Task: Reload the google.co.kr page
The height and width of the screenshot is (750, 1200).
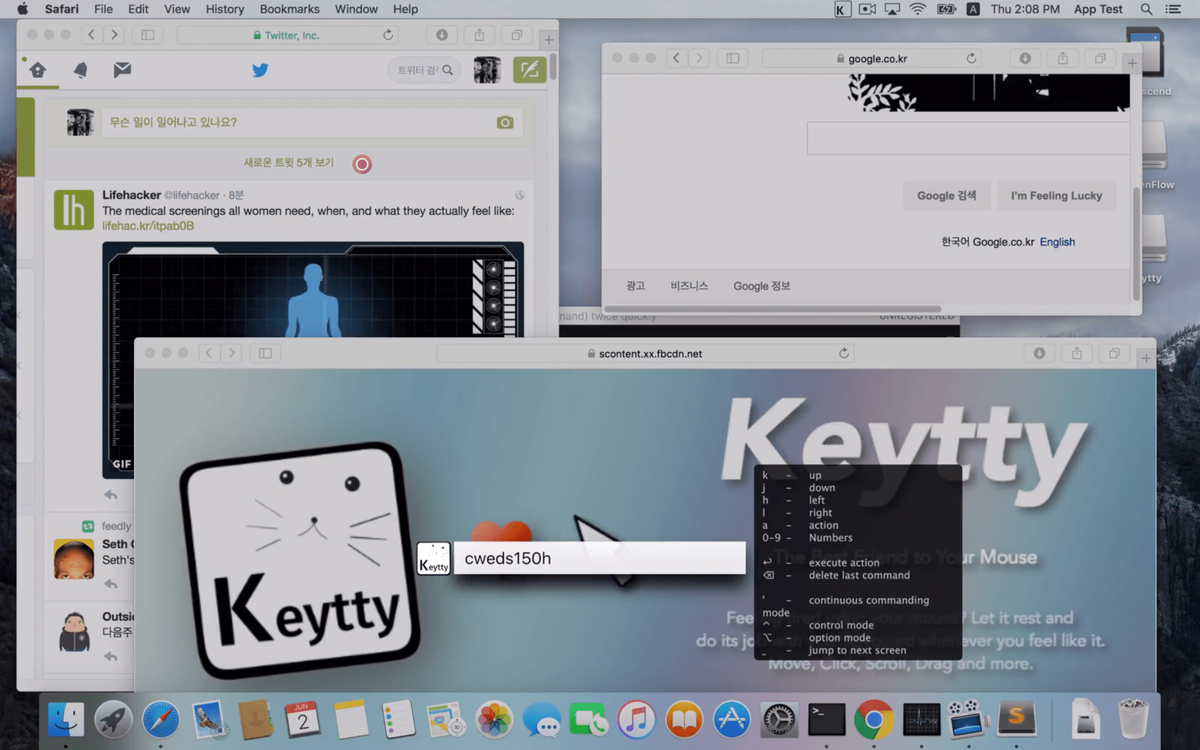Action: click(x=971, y=59)
